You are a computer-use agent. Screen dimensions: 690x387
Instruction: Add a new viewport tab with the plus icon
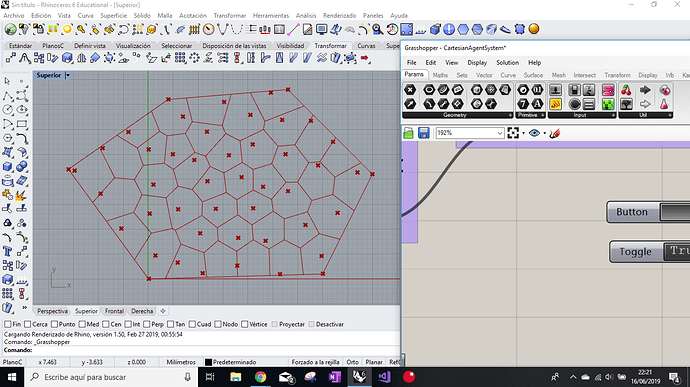pyautogui.click(x=163, y=311)
